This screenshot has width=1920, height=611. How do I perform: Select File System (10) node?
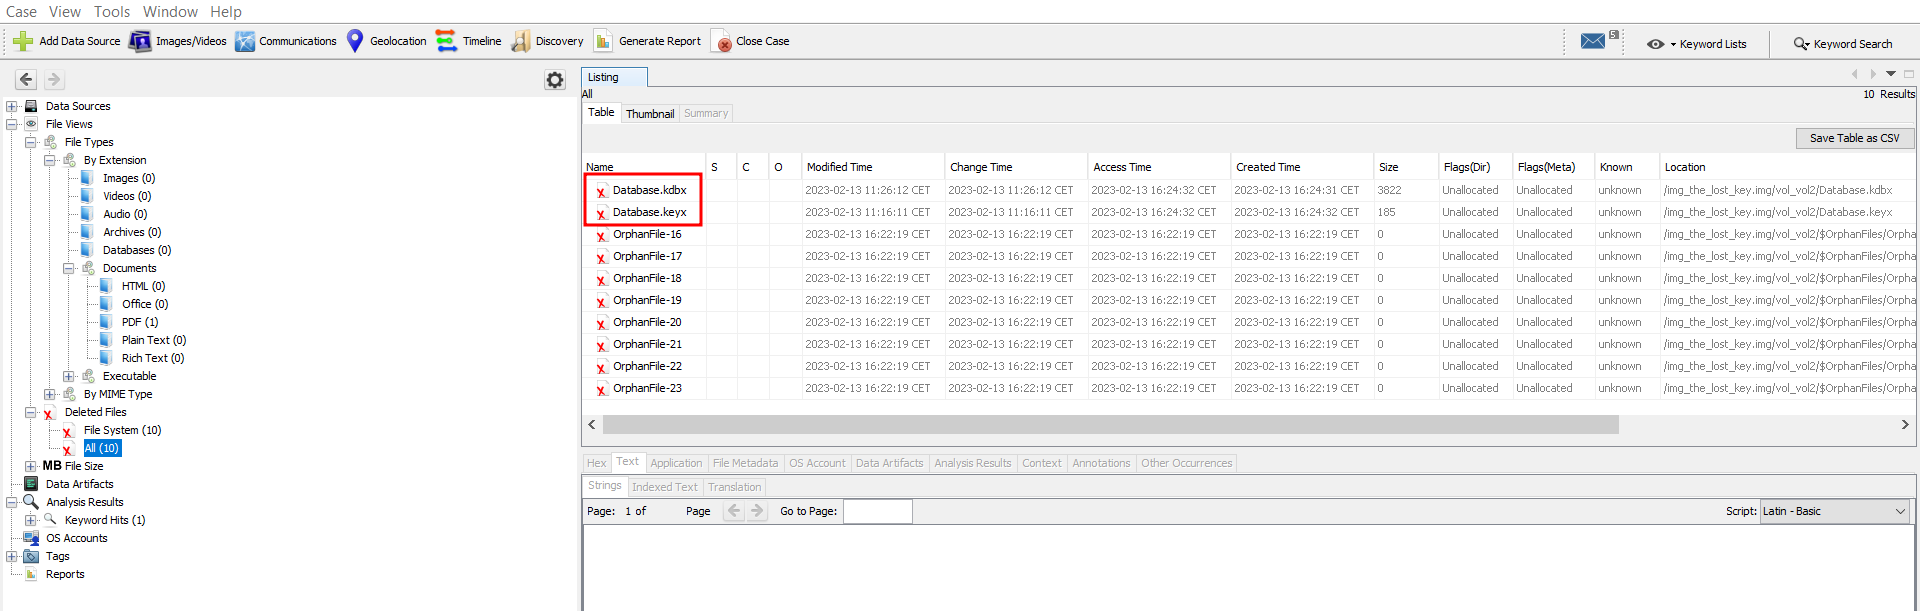pos(122,430)
